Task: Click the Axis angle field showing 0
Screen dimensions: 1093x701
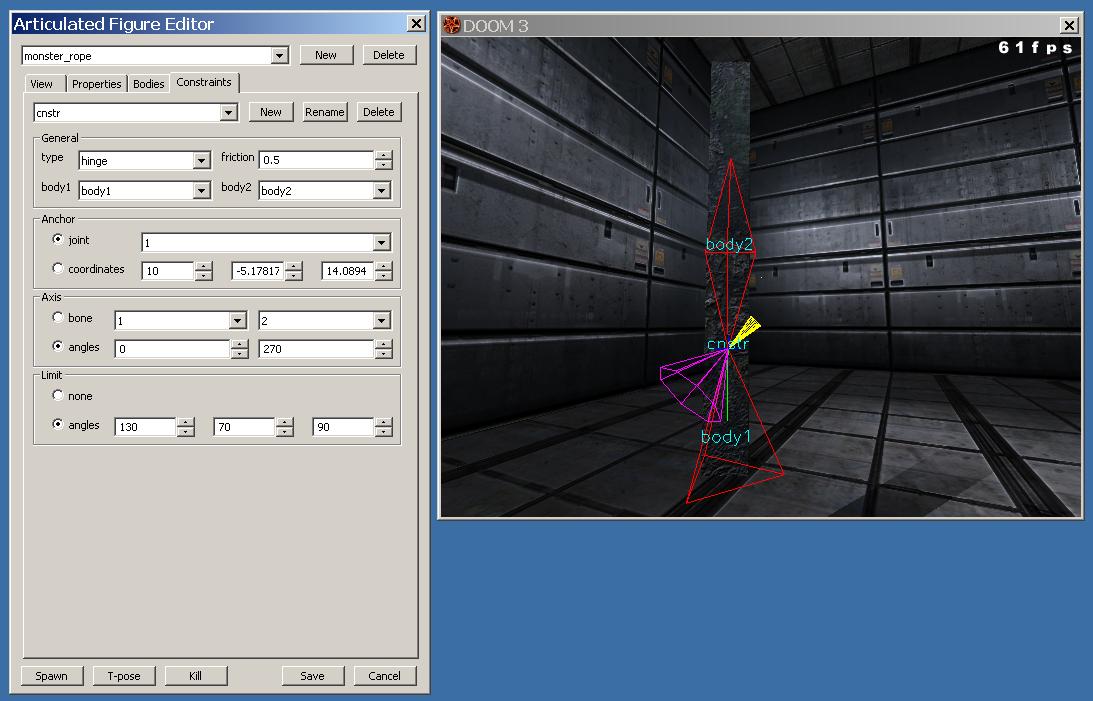Action: [172, 349]
